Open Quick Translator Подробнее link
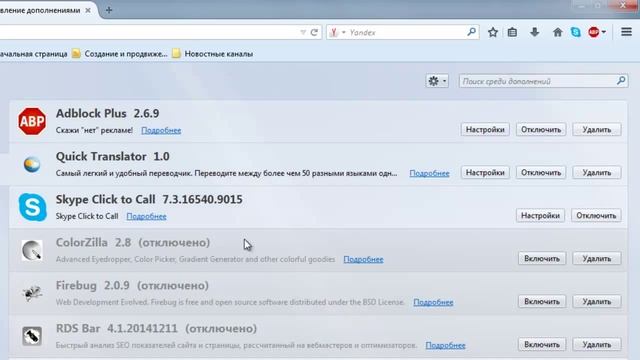Viewport: 640px width, 360px height. click(x=429, y=173)
